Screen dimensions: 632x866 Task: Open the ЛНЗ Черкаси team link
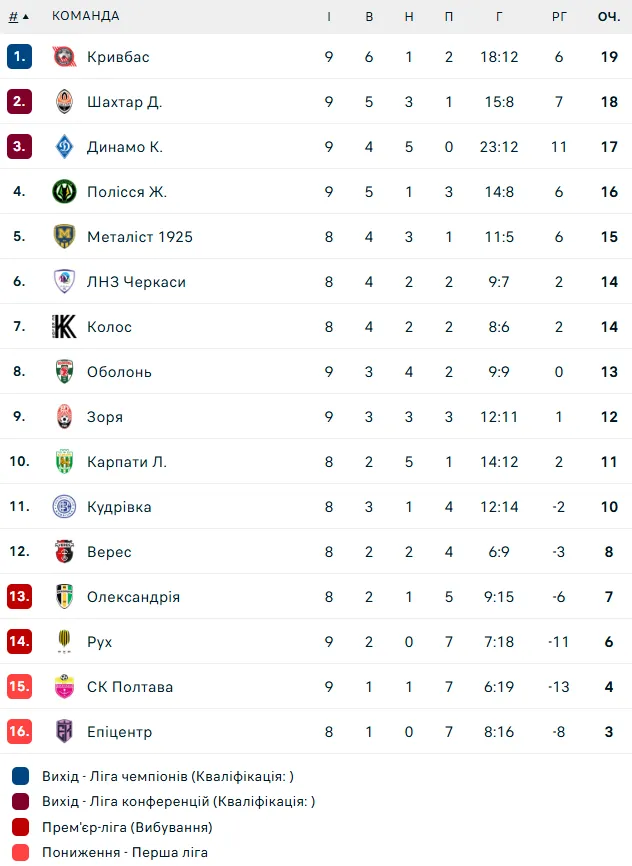tap(136, 282)
